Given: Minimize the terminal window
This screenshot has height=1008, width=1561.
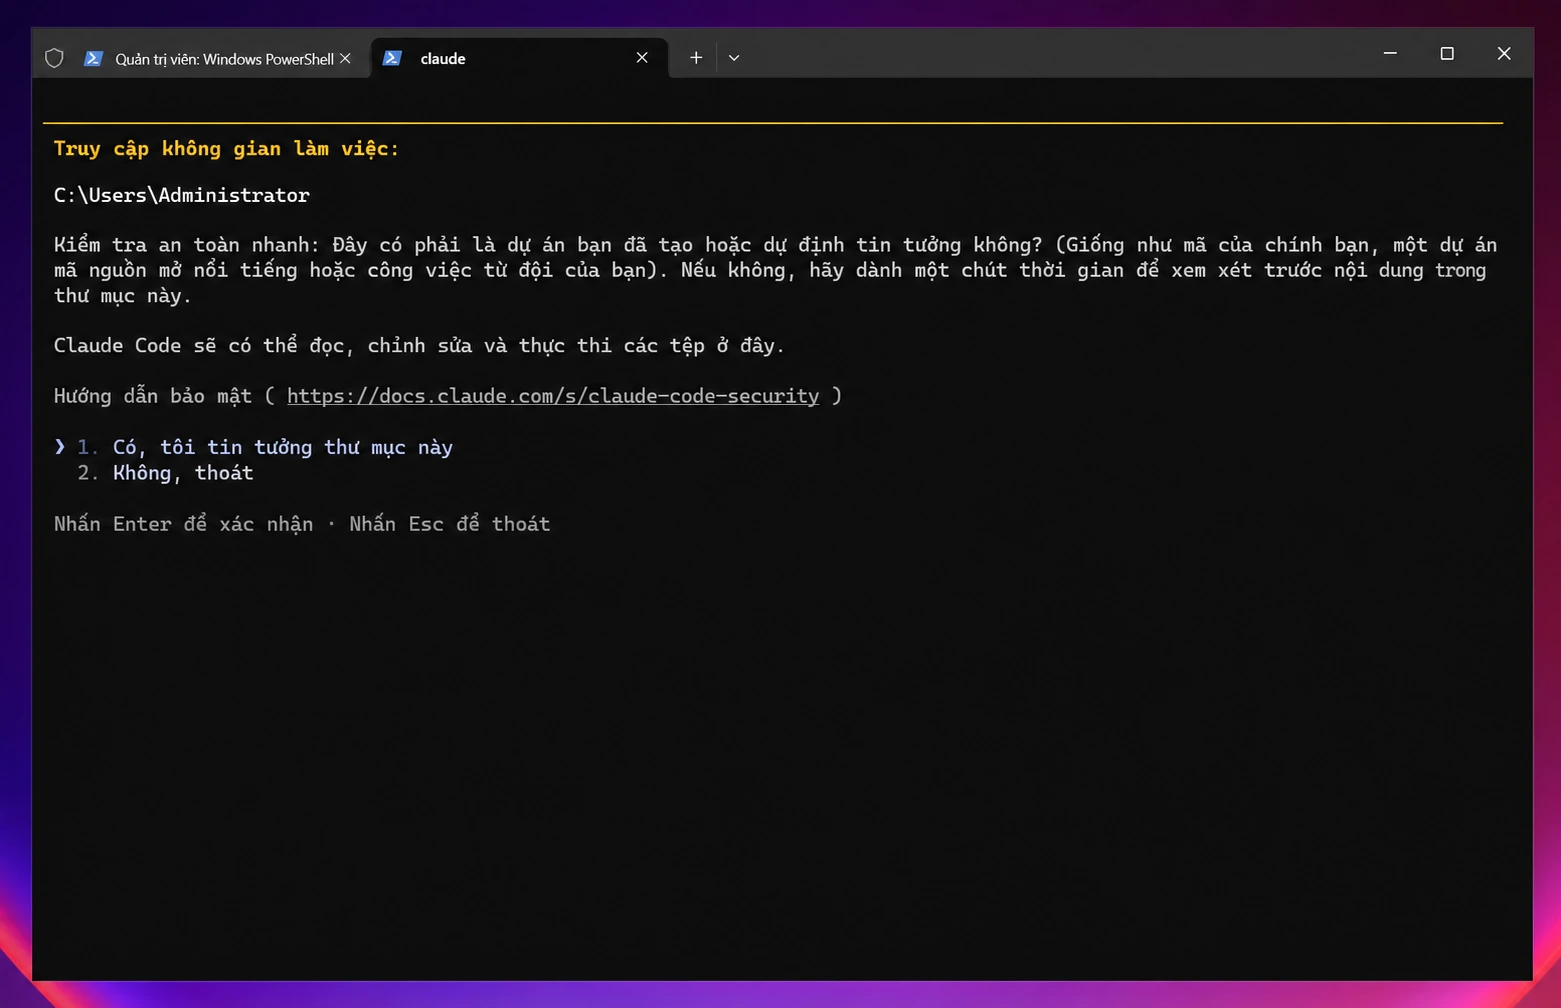Looking at the screenshot, I should point(1390,53).
